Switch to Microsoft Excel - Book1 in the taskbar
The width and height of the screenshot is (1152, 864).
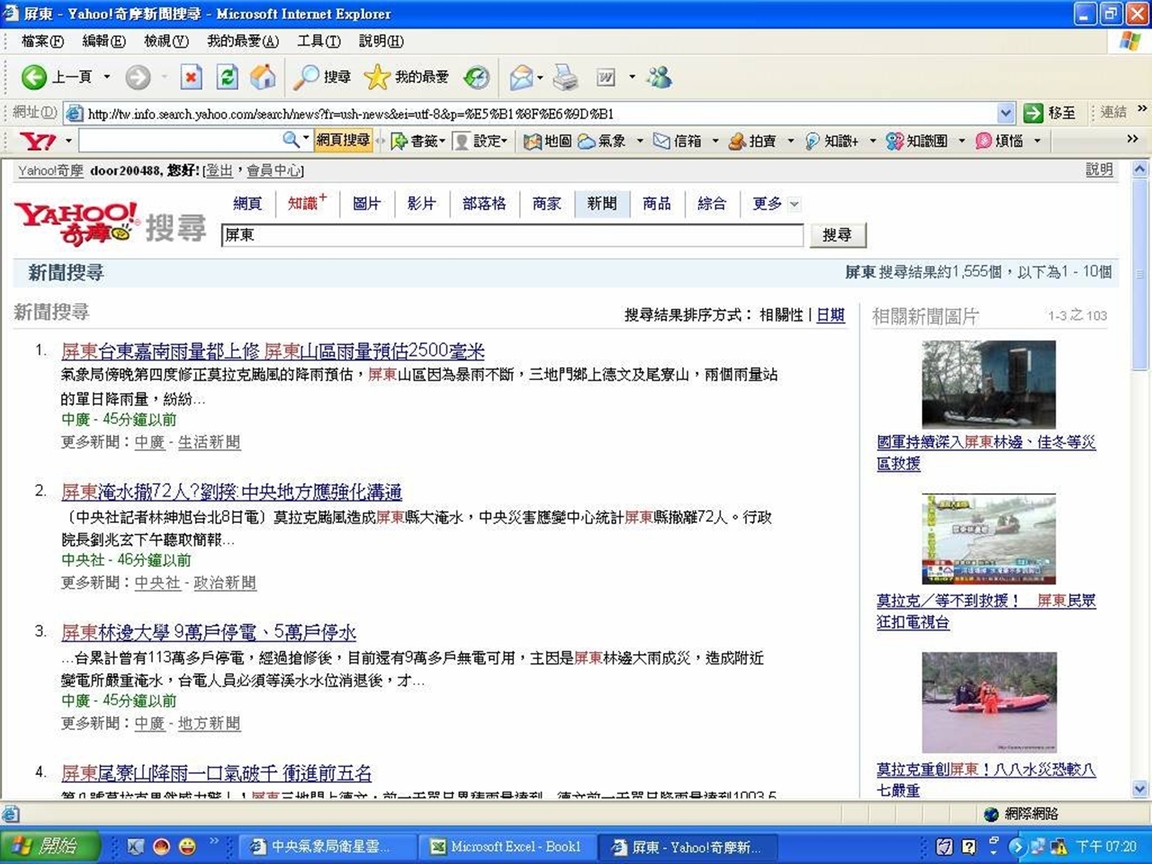coord(506,847)
